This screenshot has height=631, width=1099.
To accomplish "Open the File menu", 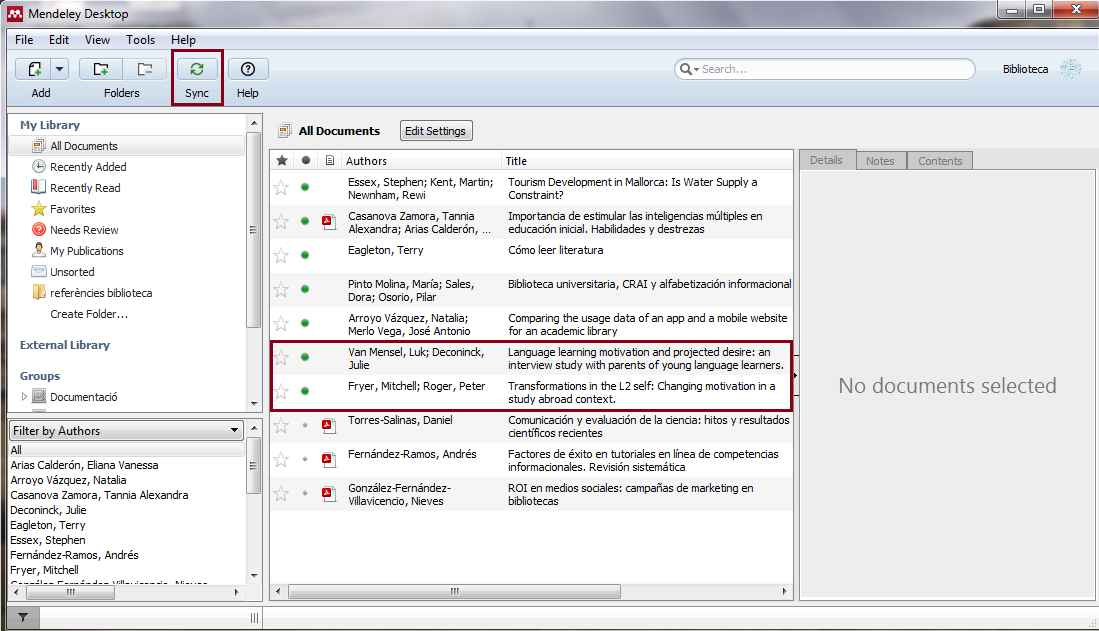I will pos(24,40).
